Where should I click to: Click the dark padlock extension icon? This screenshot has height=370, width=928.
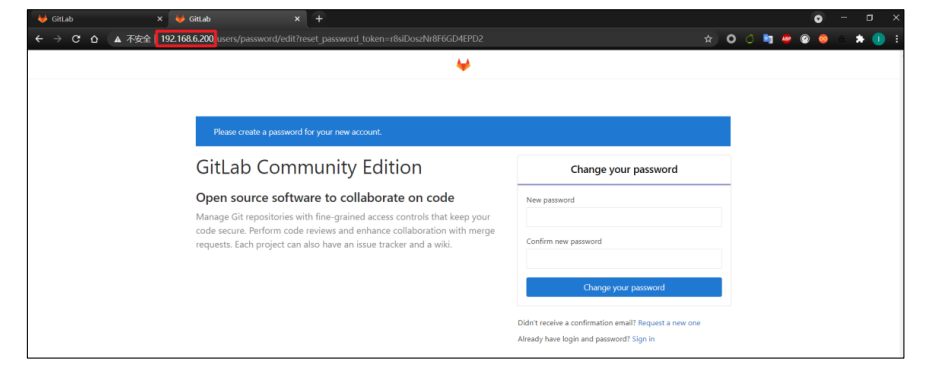coord(841,39)
